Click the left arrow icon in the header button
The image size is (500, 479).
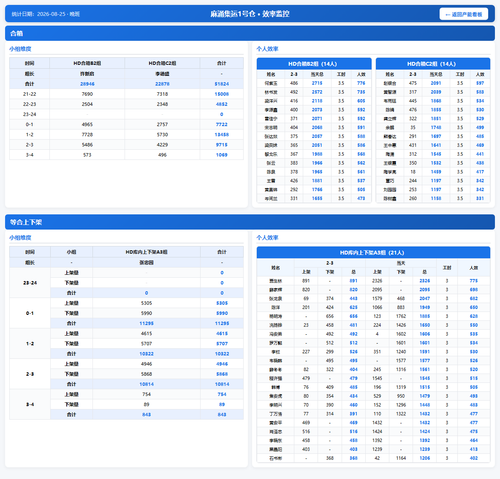pyautogui.click(x=448, y=15)
